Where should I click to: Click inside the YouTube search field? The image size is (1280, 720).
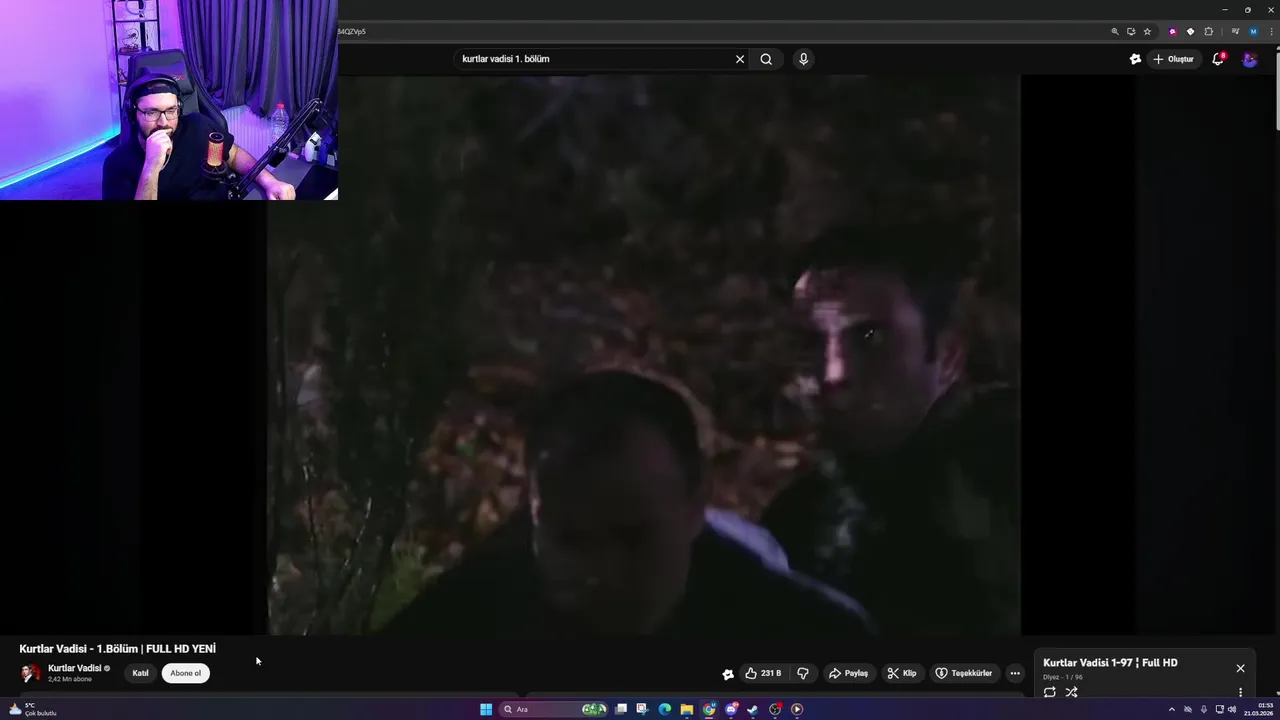pos(595,59)
